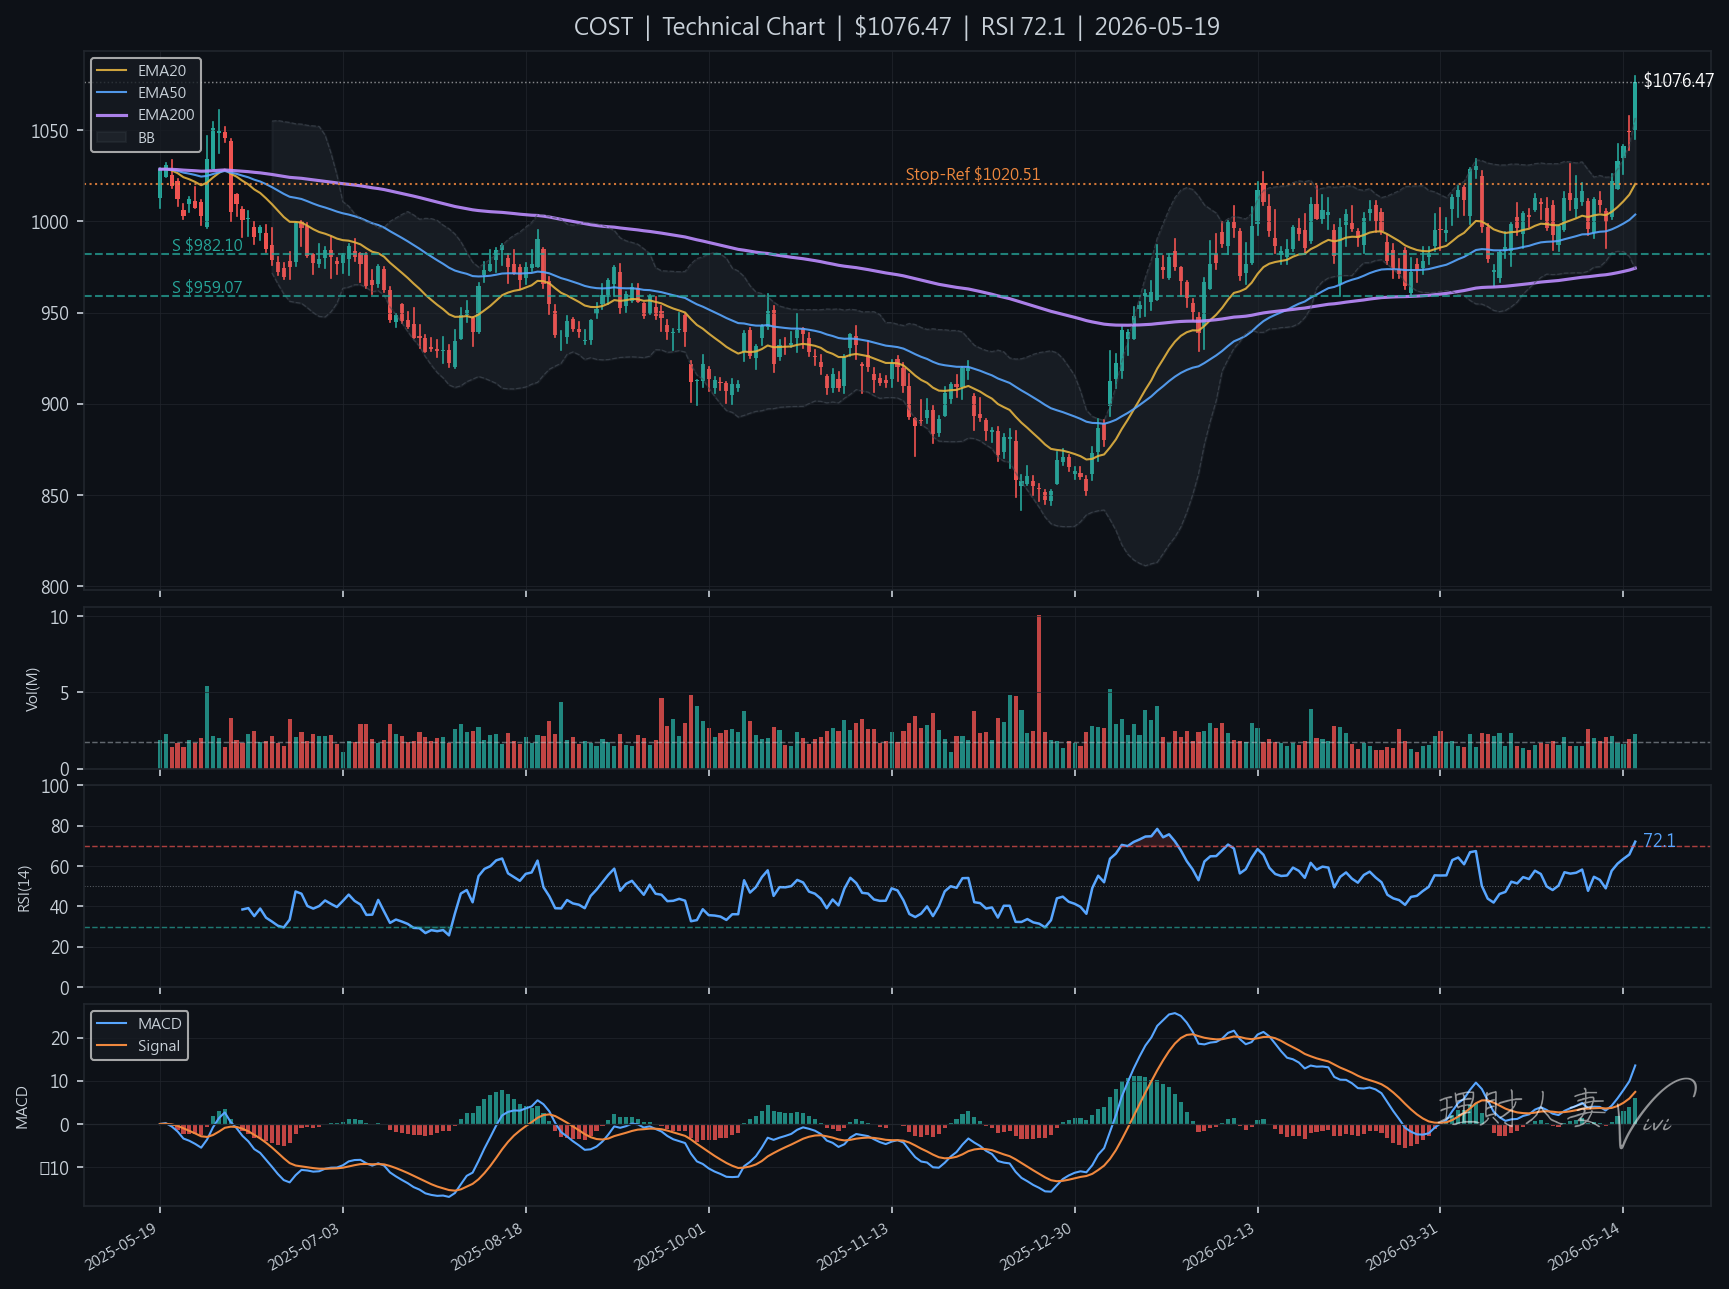Click the MACD entry in the lower legend
The image size is (1729, 1289).
coord(160,1024)
